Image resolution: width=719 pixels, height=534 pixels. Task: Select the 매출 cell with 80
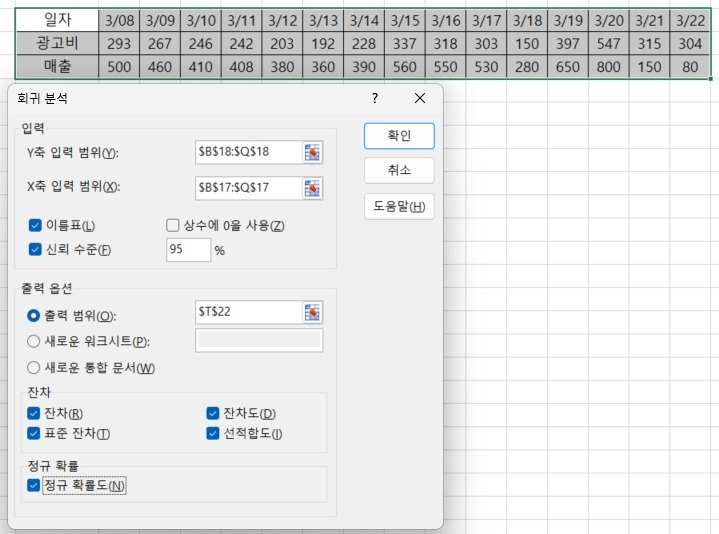690,67
